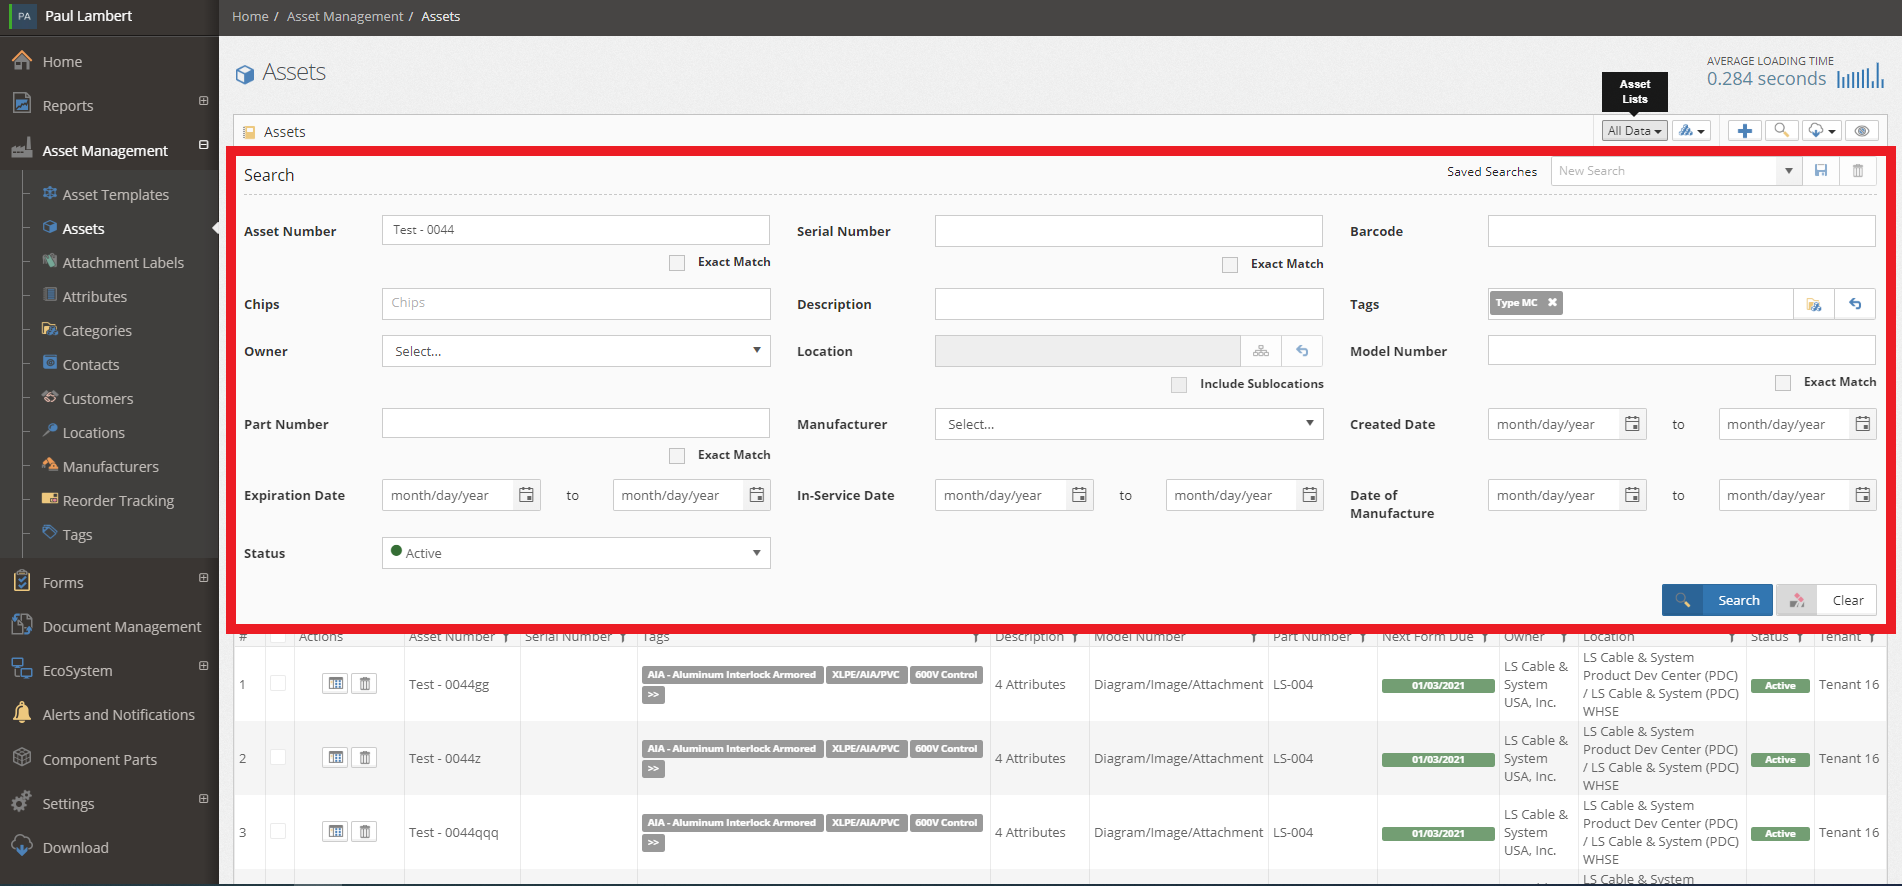The width and height of the screenshot is (1902, 886).
Task: Click the add new asset plus icon
Action: click(x=1744, y=131)
